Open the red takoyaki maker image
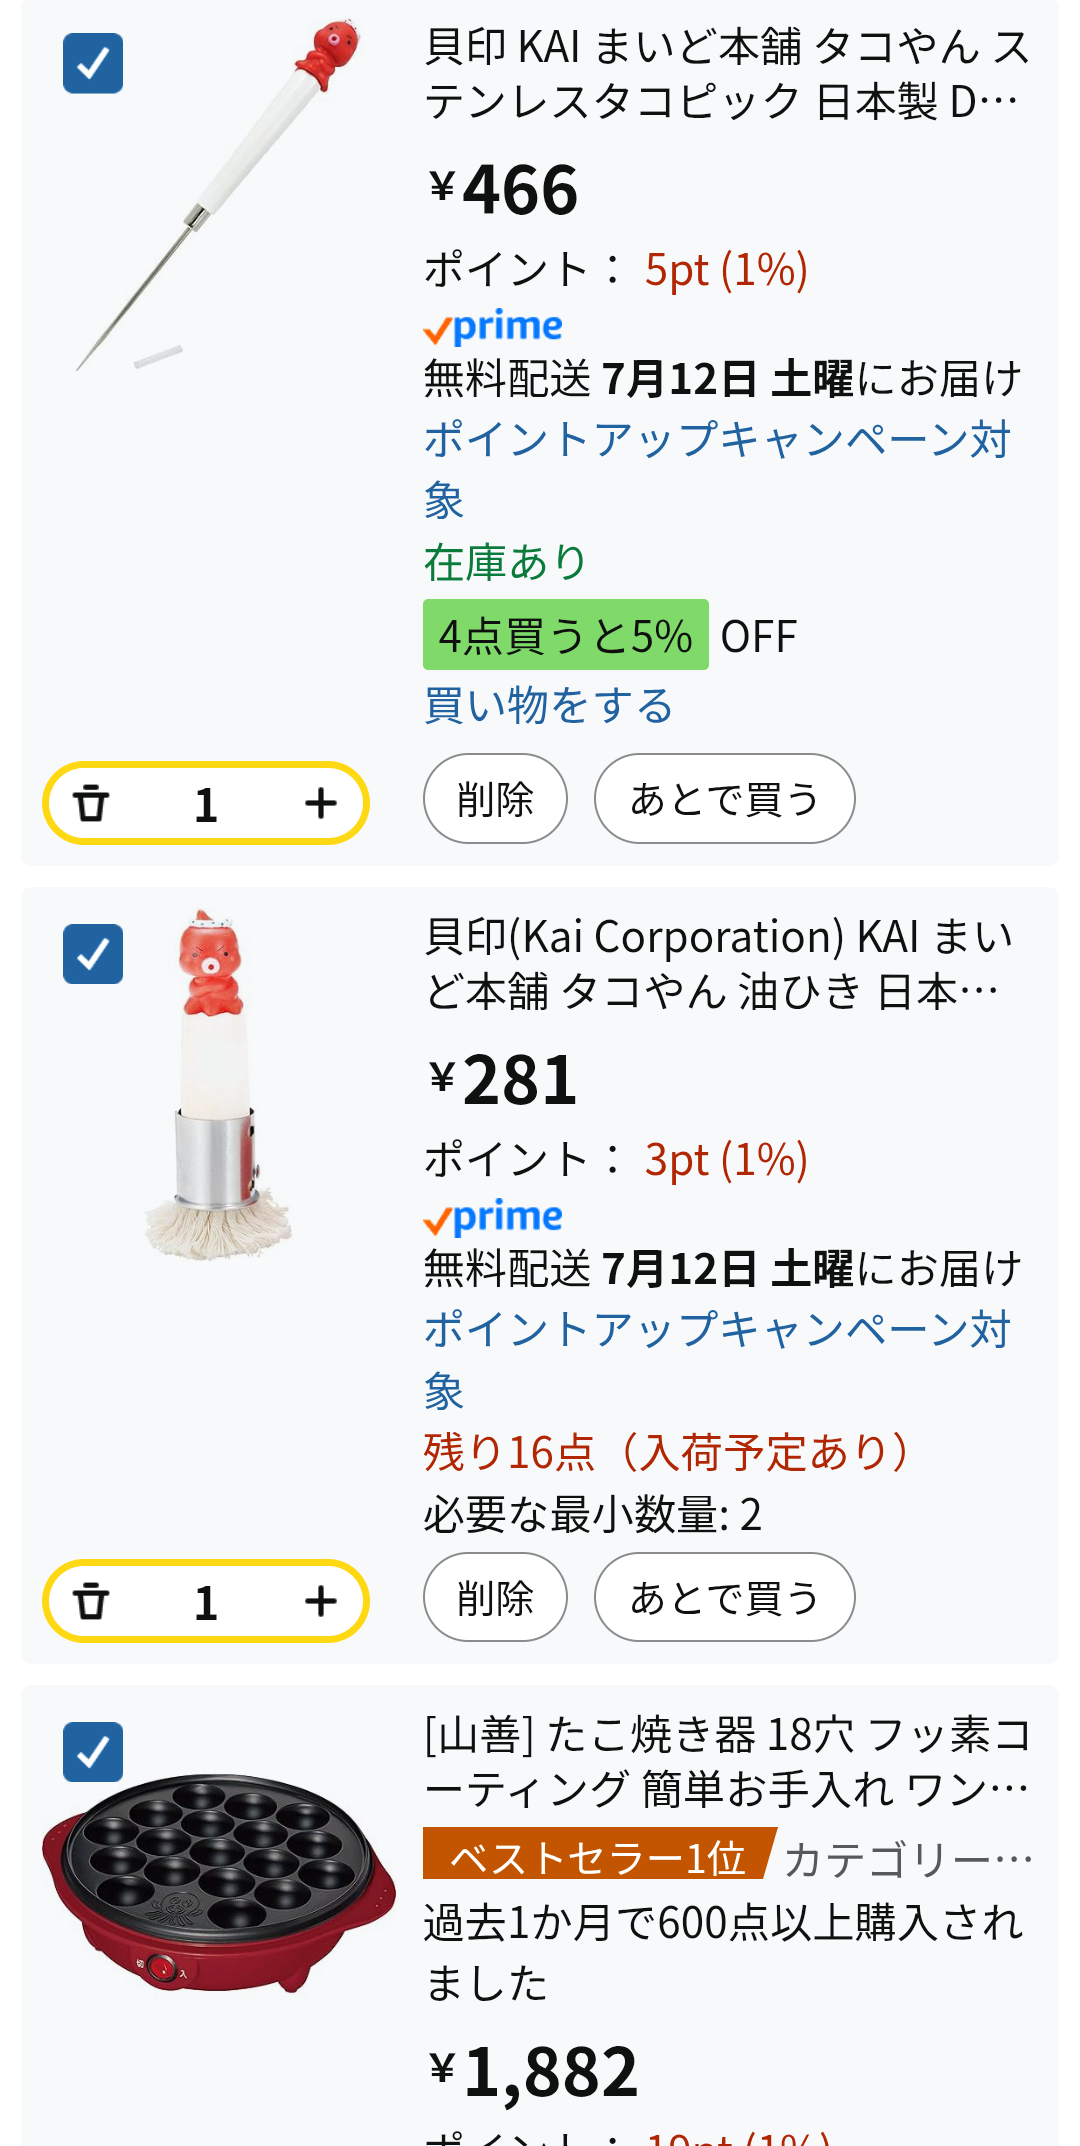This screenshot has width=1080, height=2146. click(218, 1882)
